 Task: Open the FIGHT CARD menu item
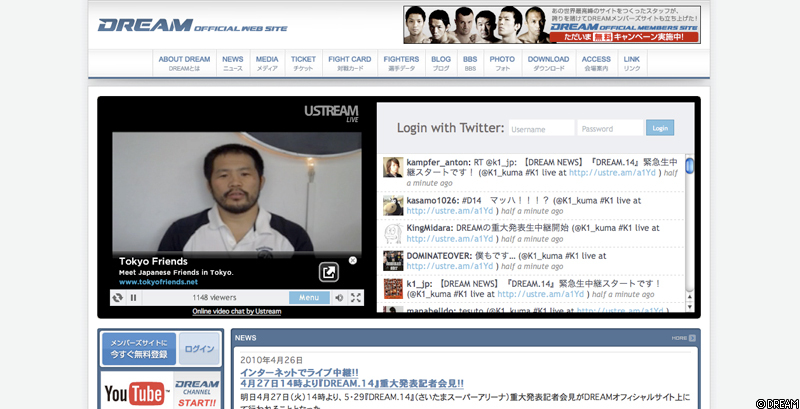click(349, 63)
